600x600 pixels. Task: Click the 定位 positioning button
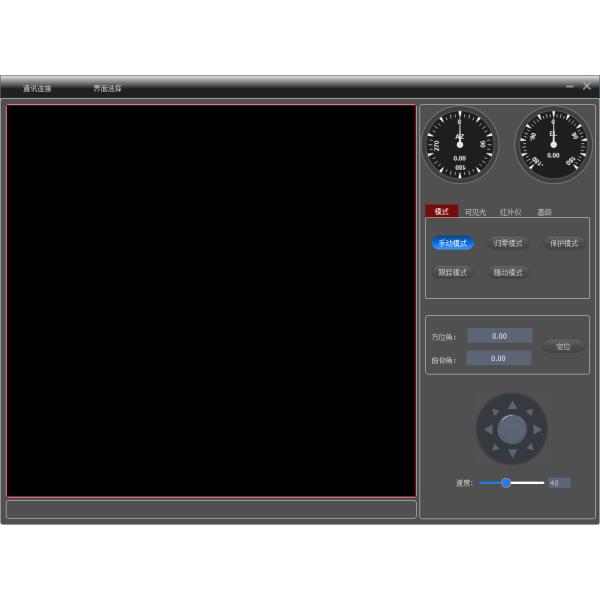563,346
